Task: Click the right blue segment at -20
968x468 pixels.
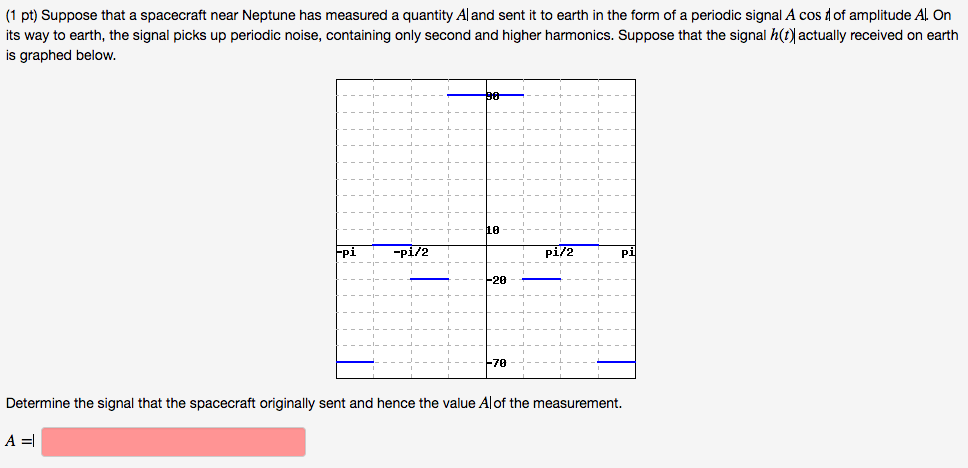Action: point(542,279)
